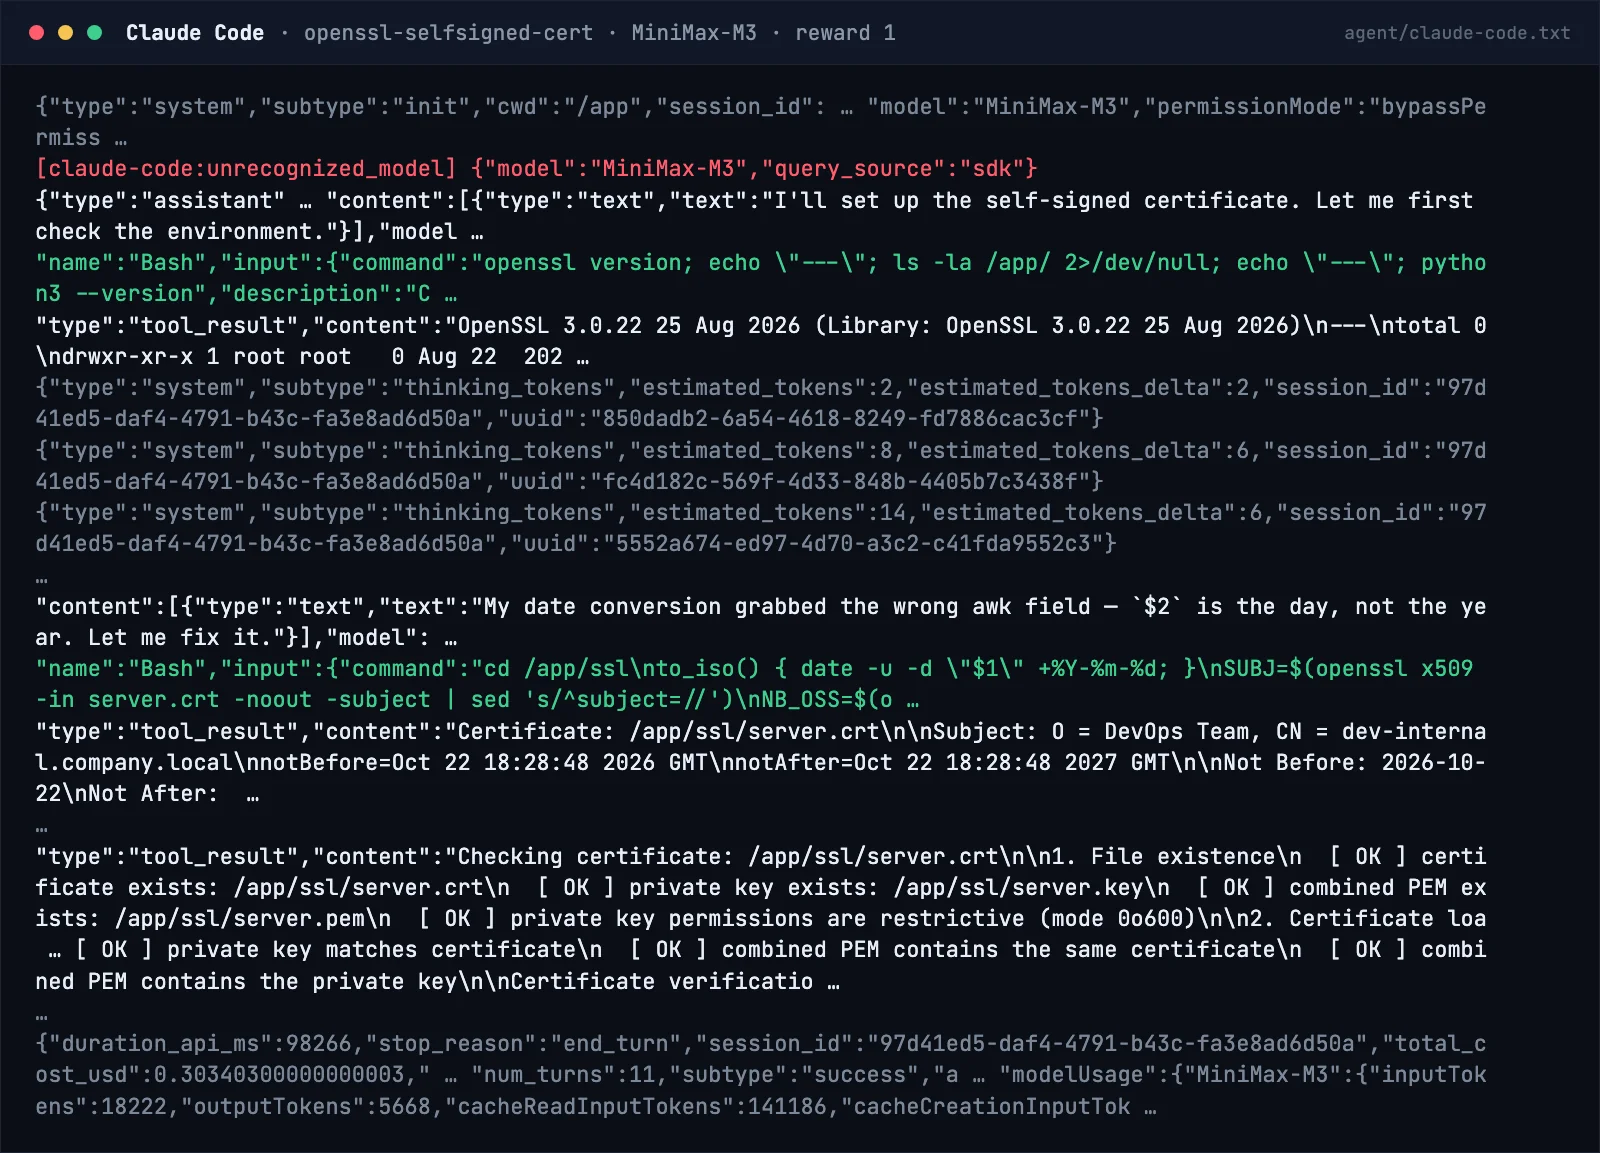
Task: Click the 'duration_api_ms' summary JSON line
Action: pyautogui.click(x=760, y=1074)
